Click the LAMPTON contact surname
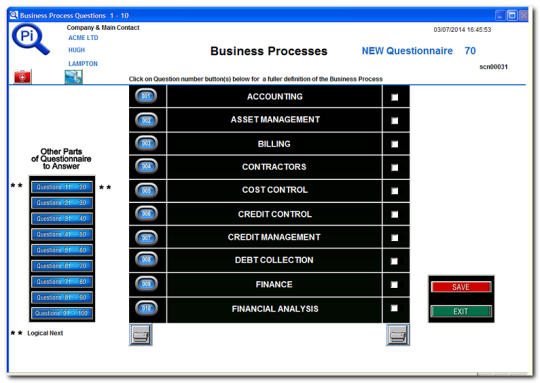Image resolution: width=540 pixels, height=383 pixels. [83, 64]
